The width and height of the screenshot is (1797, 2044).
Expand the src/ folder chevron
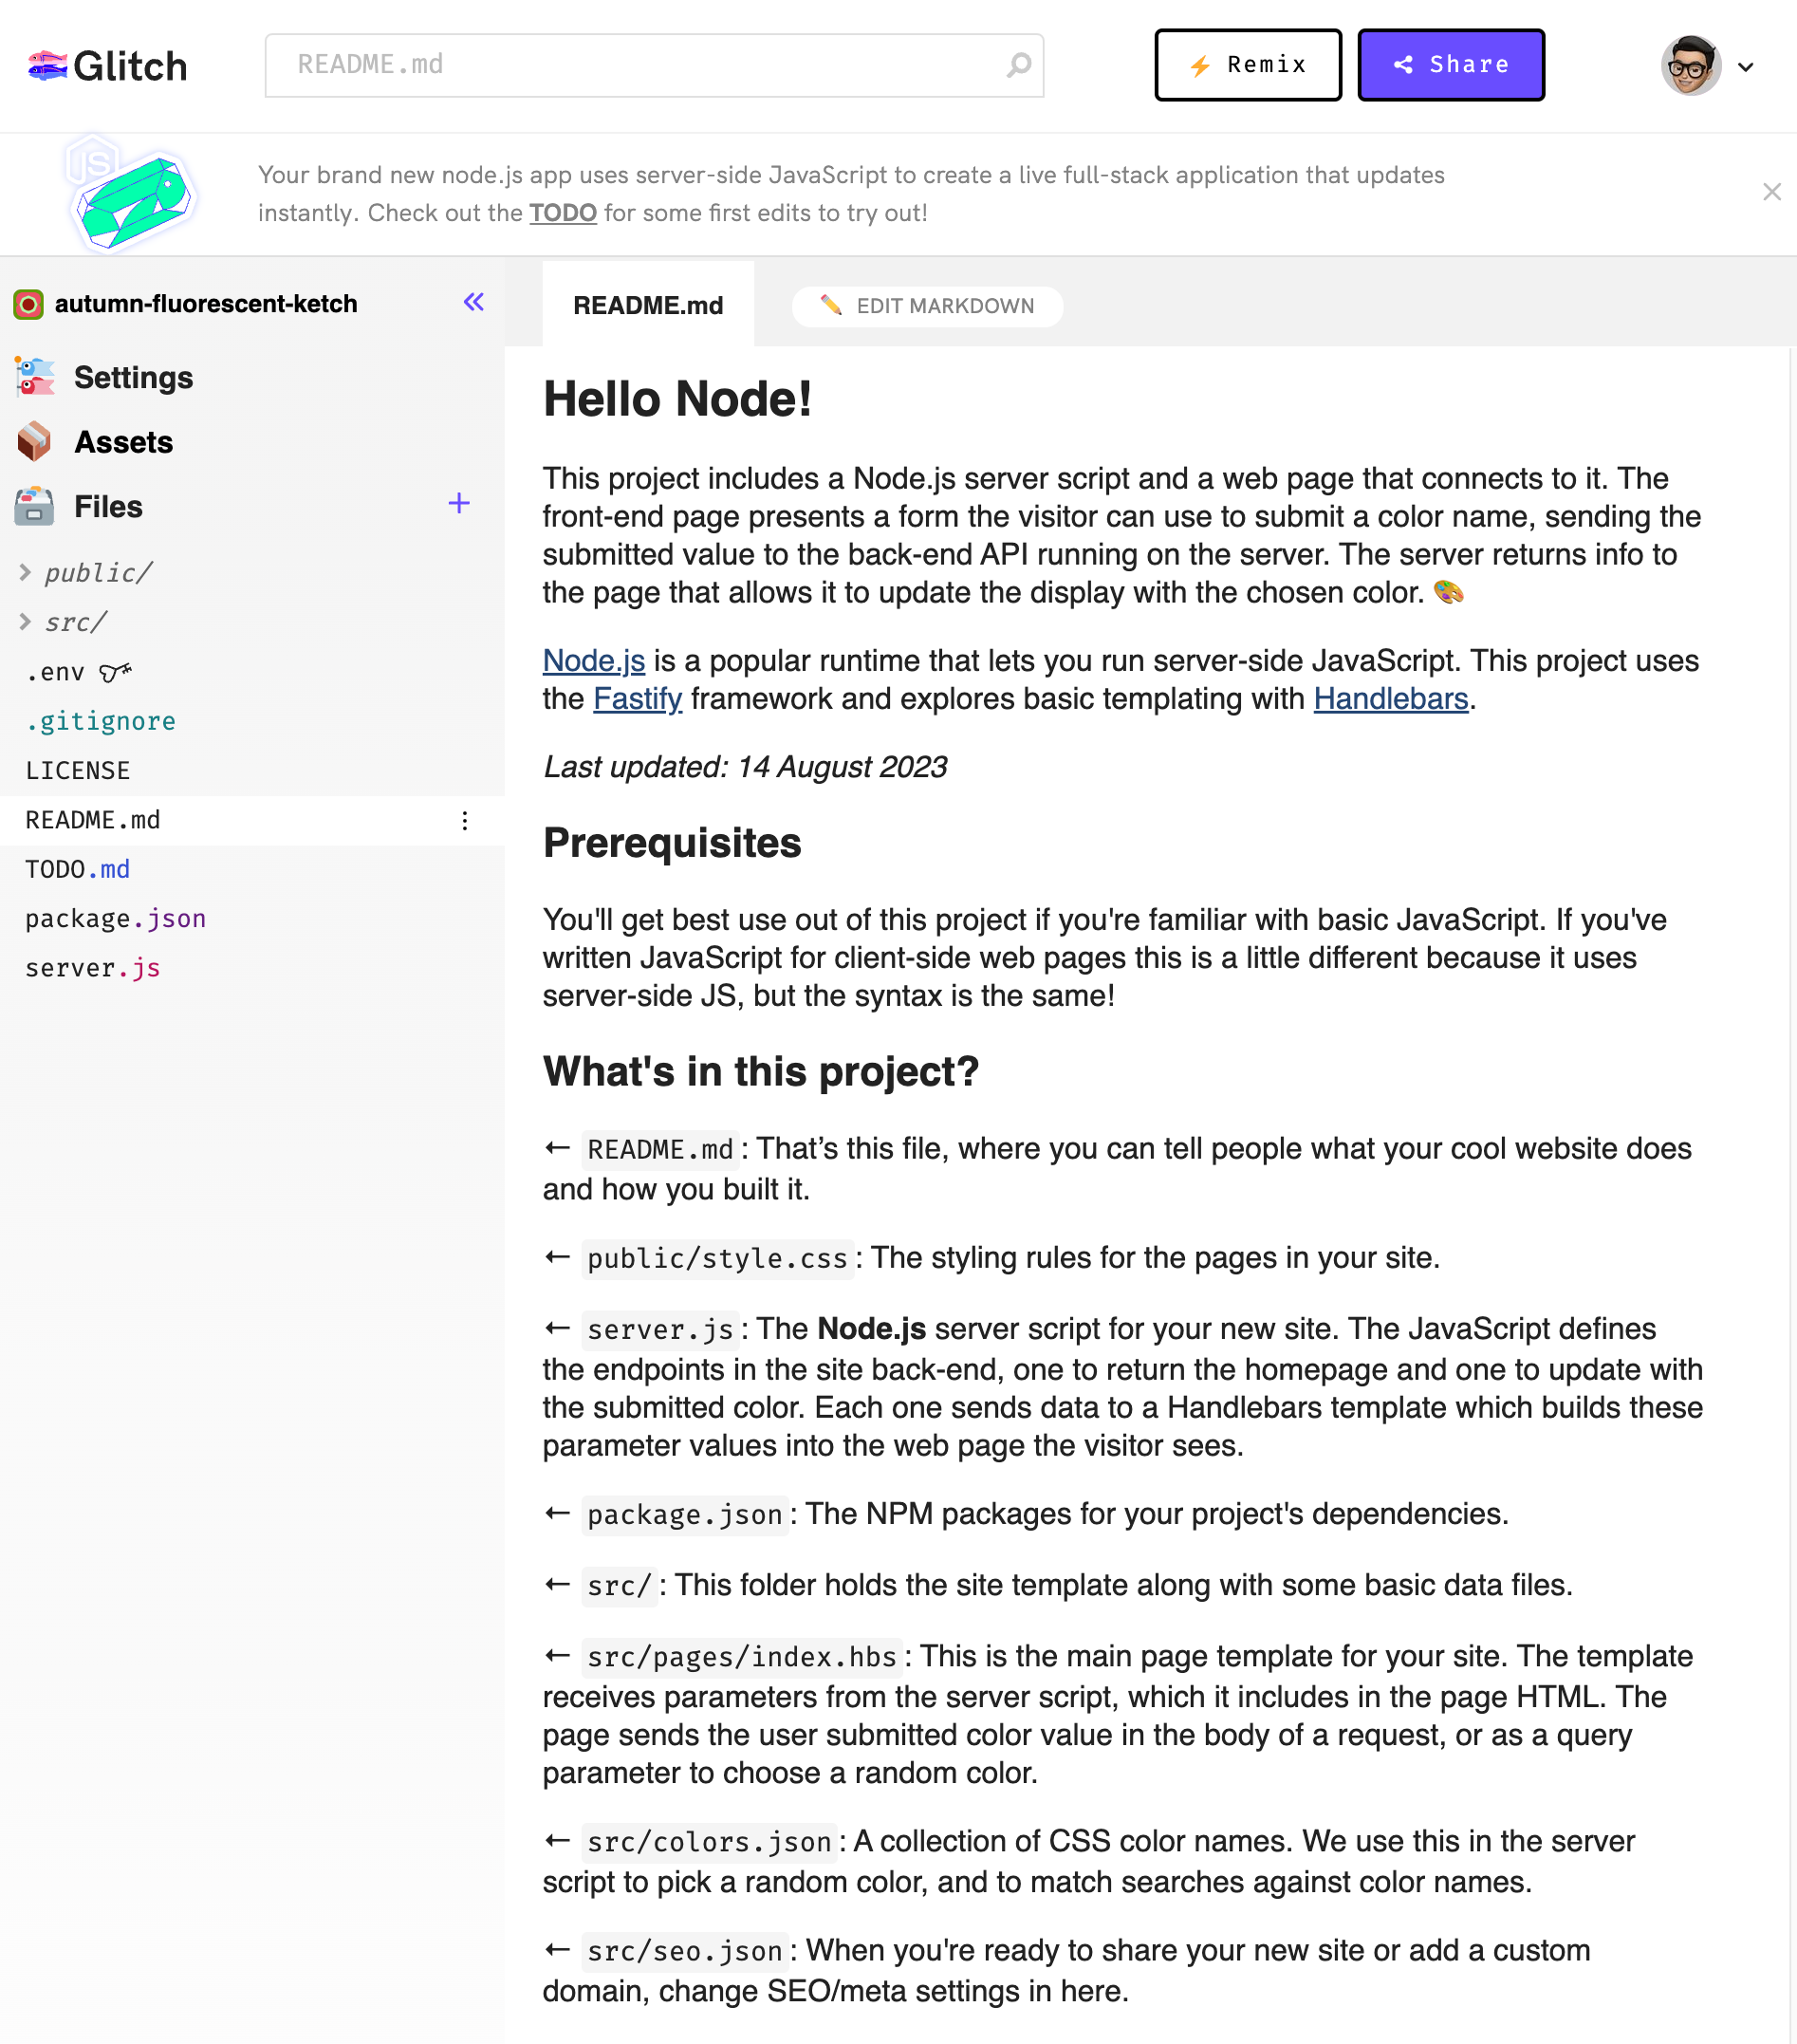(24, 622)
